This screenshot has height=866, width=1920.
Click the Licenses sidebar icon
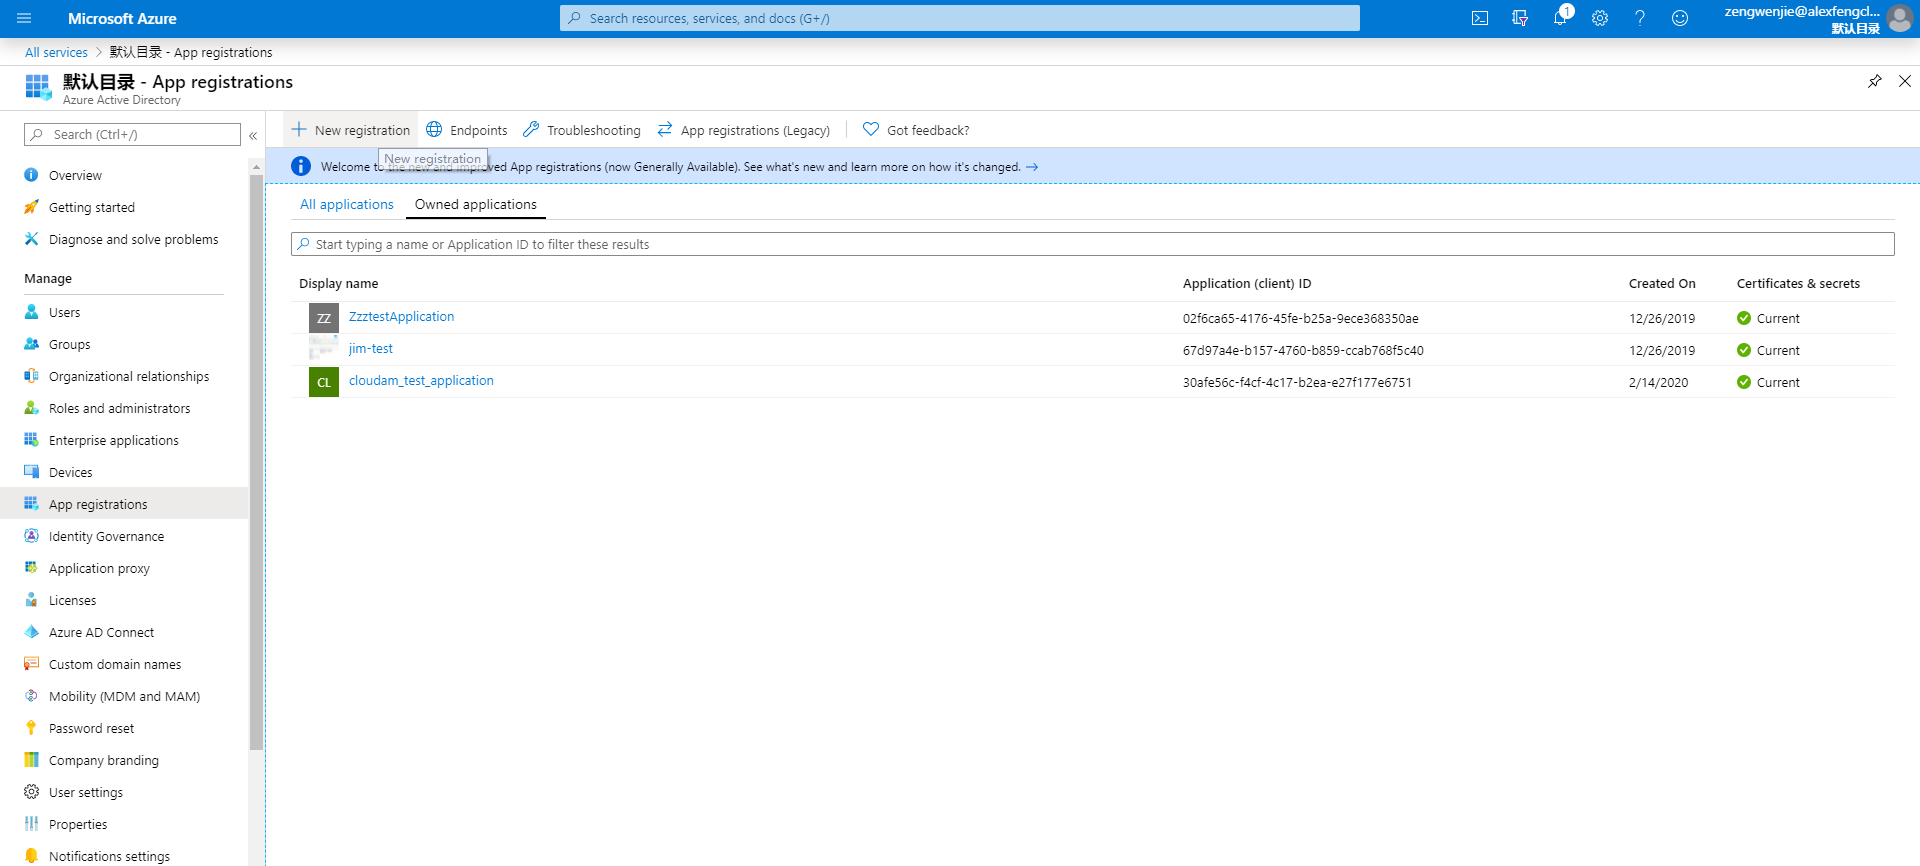(31, 600)
